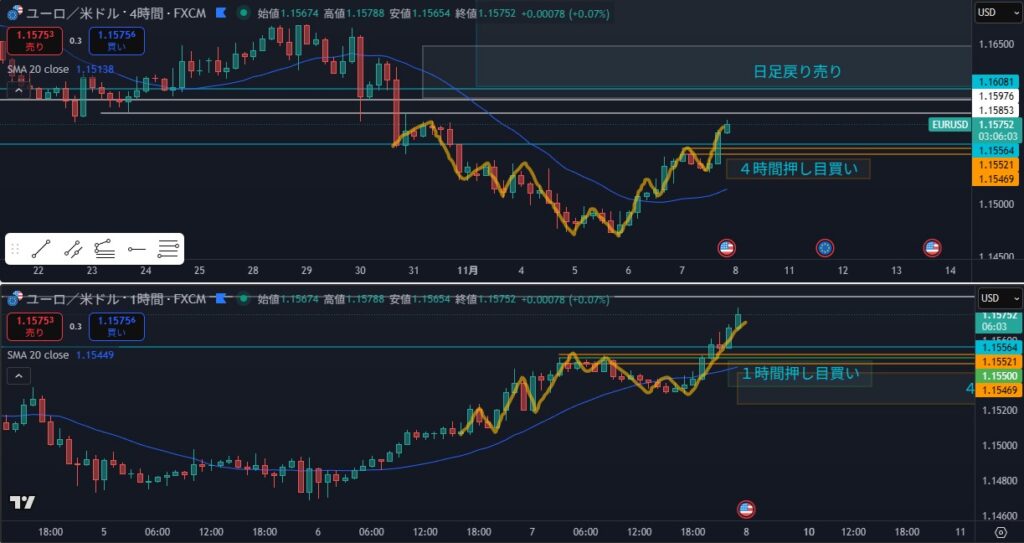Select the horizontal line tool in the floating toolbar
1024x543 pixels.
point(169,249)
